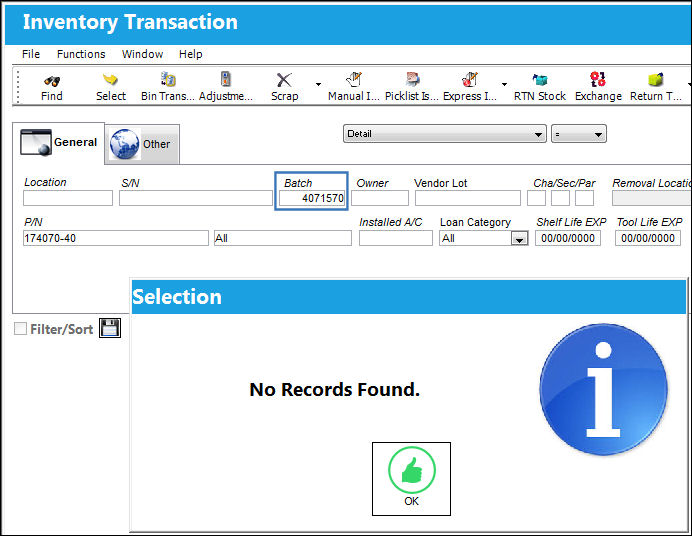Open the Detail dropdown
The image size is (692, 536).
click(444, 134)
